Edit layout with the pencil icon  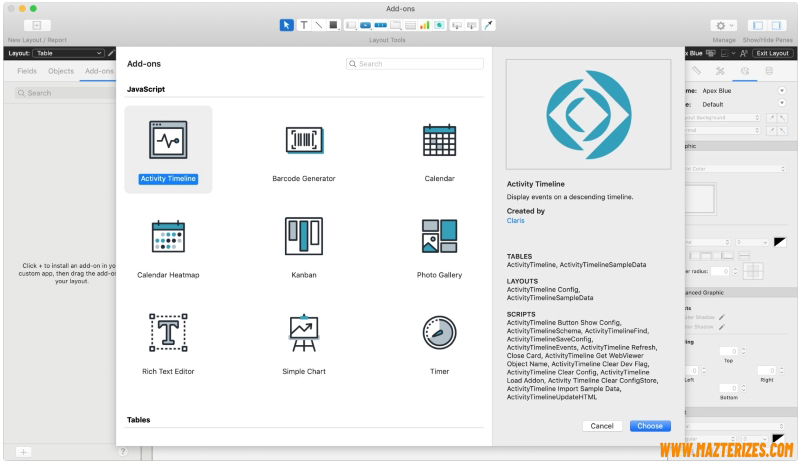[111, 53]
